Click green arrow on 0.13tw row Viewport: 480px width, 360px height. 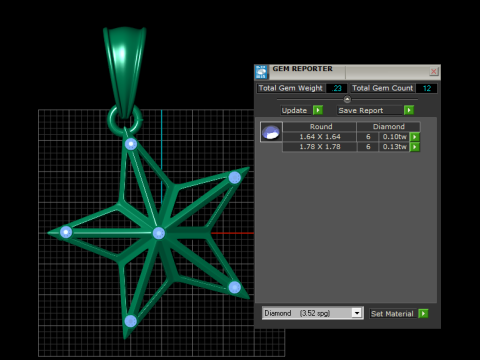tap(415, 147)
